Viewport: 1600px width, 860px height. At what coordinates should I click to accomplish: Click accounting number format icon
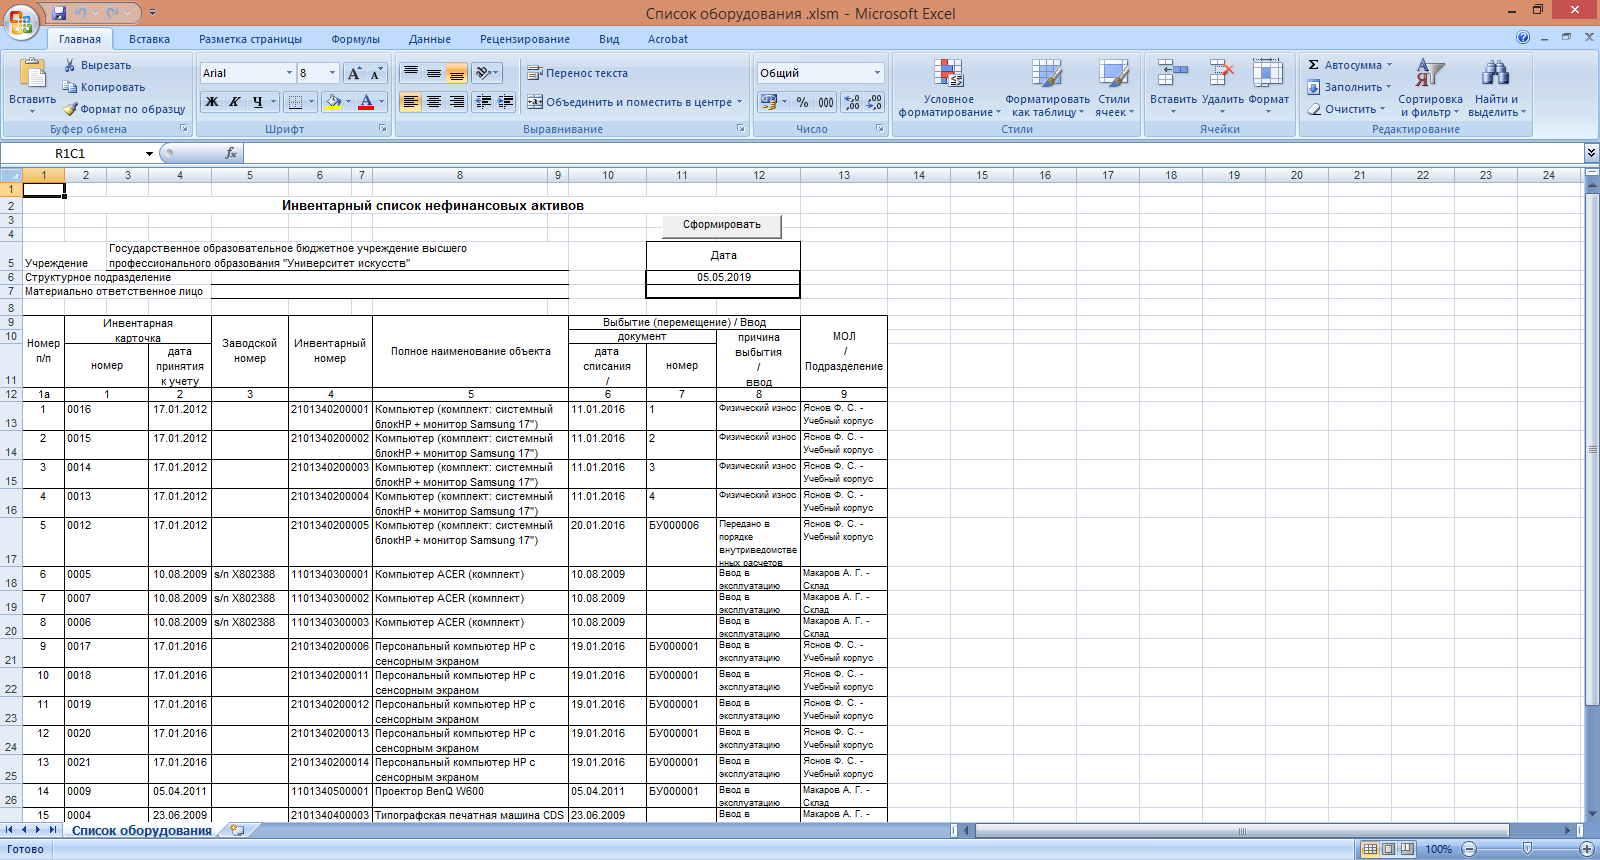click(768, 102)
